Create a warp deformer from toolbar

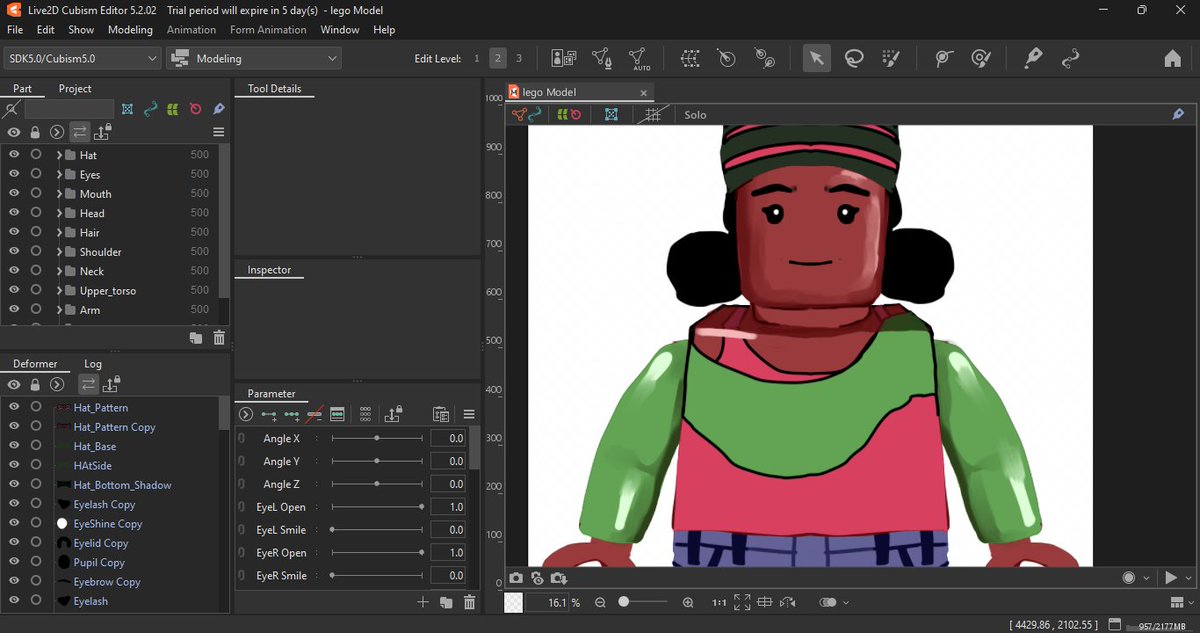coord(690,58)
